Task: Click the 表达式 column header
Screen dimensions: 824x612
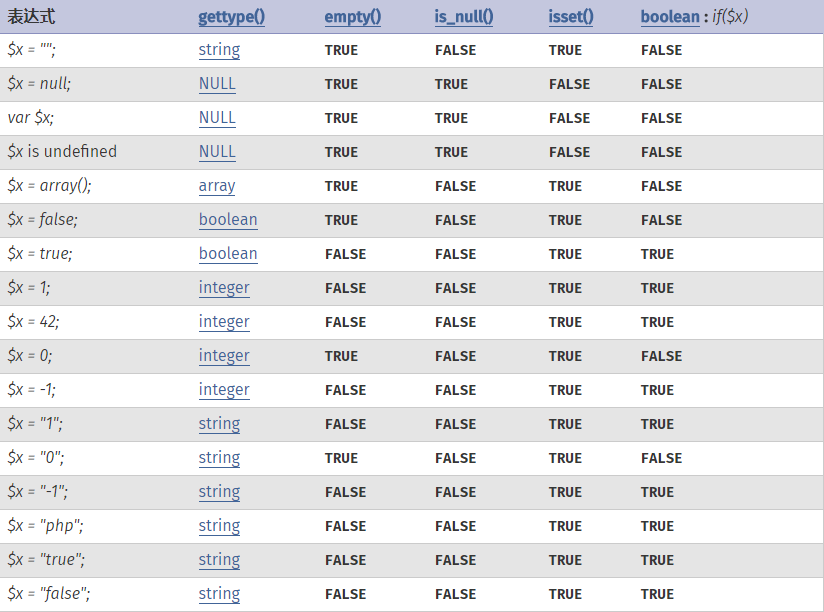Action: point(30,17)
